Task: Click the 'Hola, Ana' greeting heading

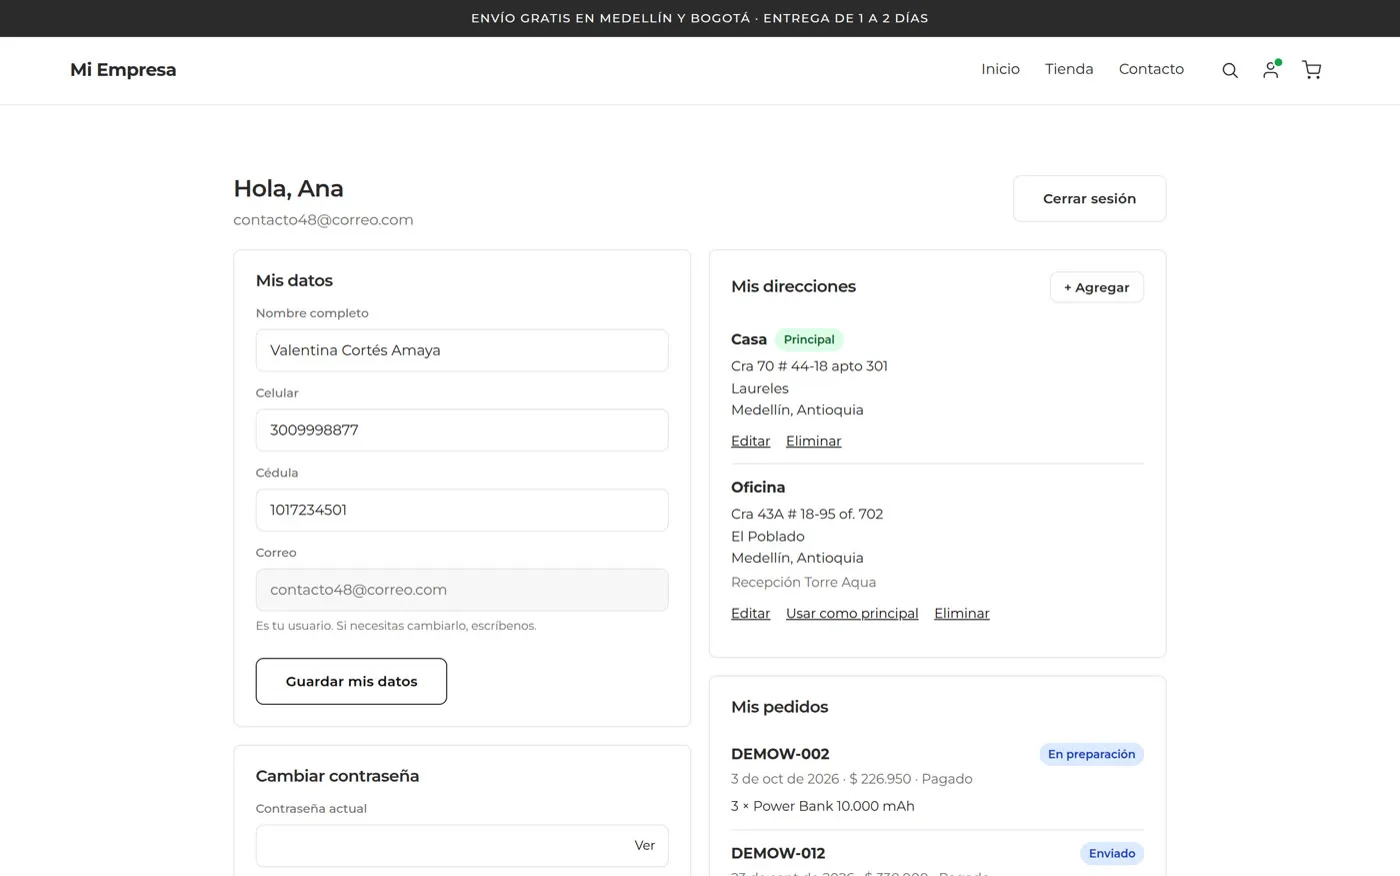Action: (288, 188)
